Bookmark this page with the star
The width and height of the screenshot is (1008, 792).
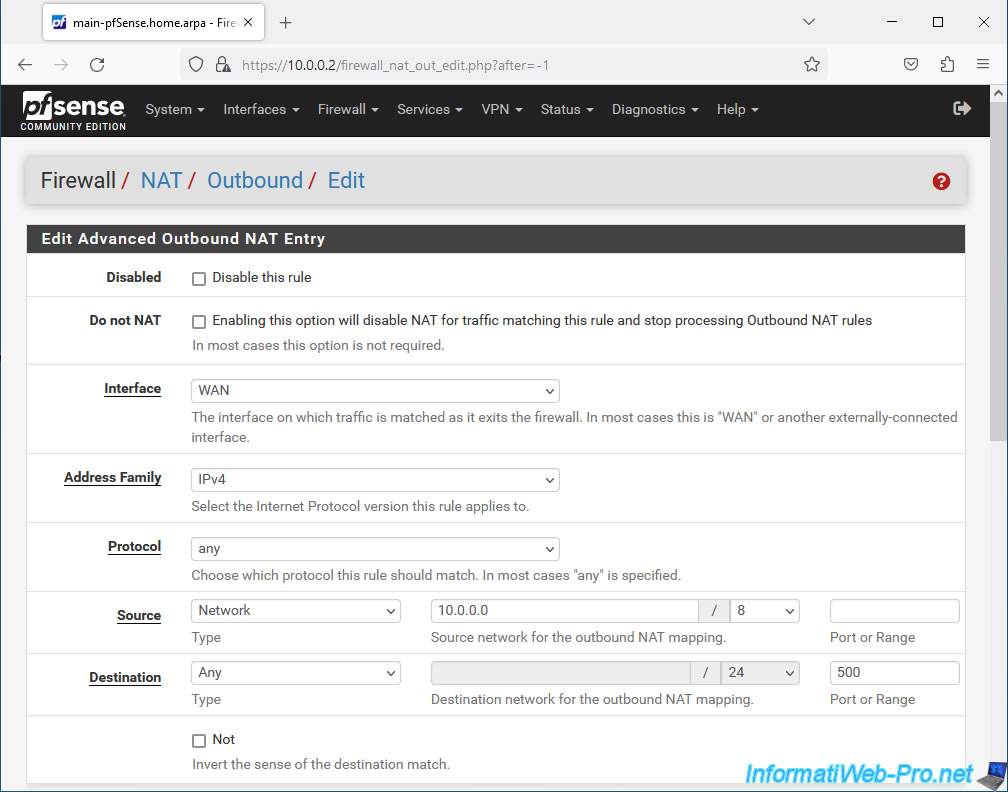(811, 64)
